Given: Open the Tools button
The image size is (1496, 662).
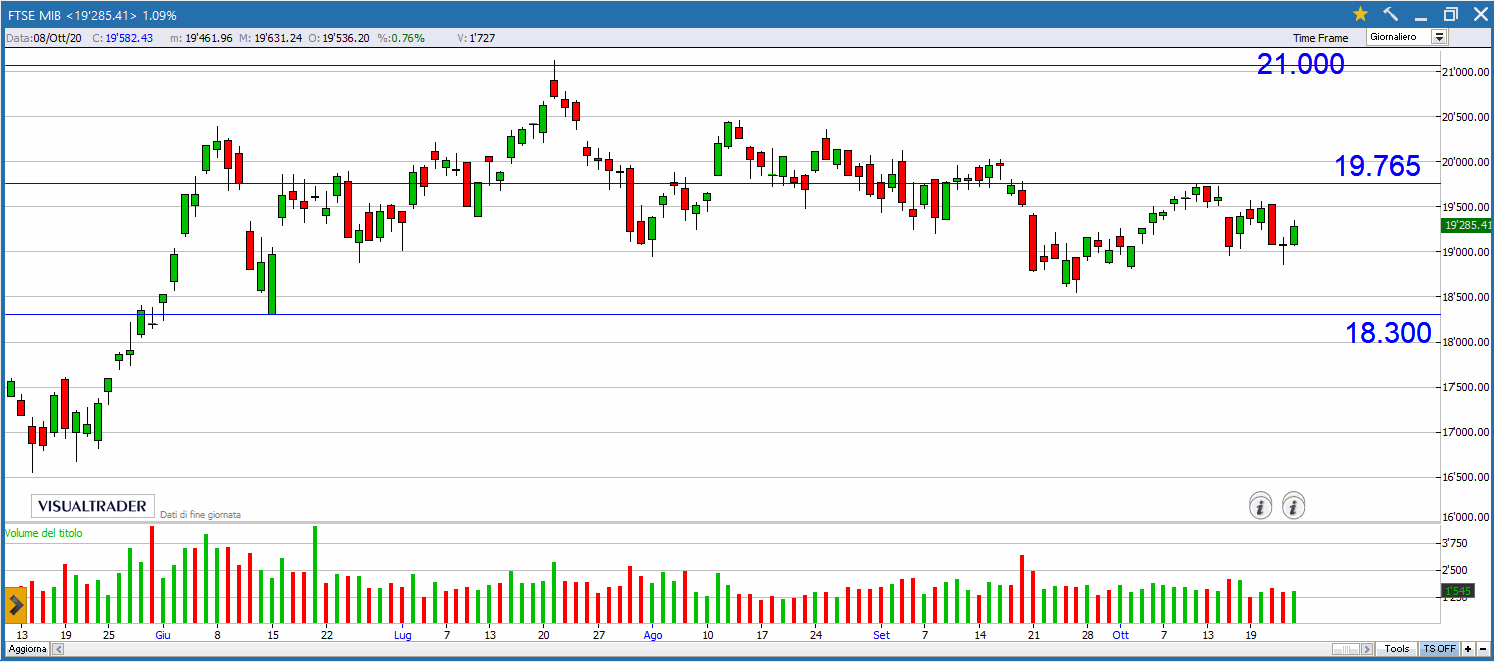Looking at the screenshot, I should pyautogui.click(x=1397, y=649).
